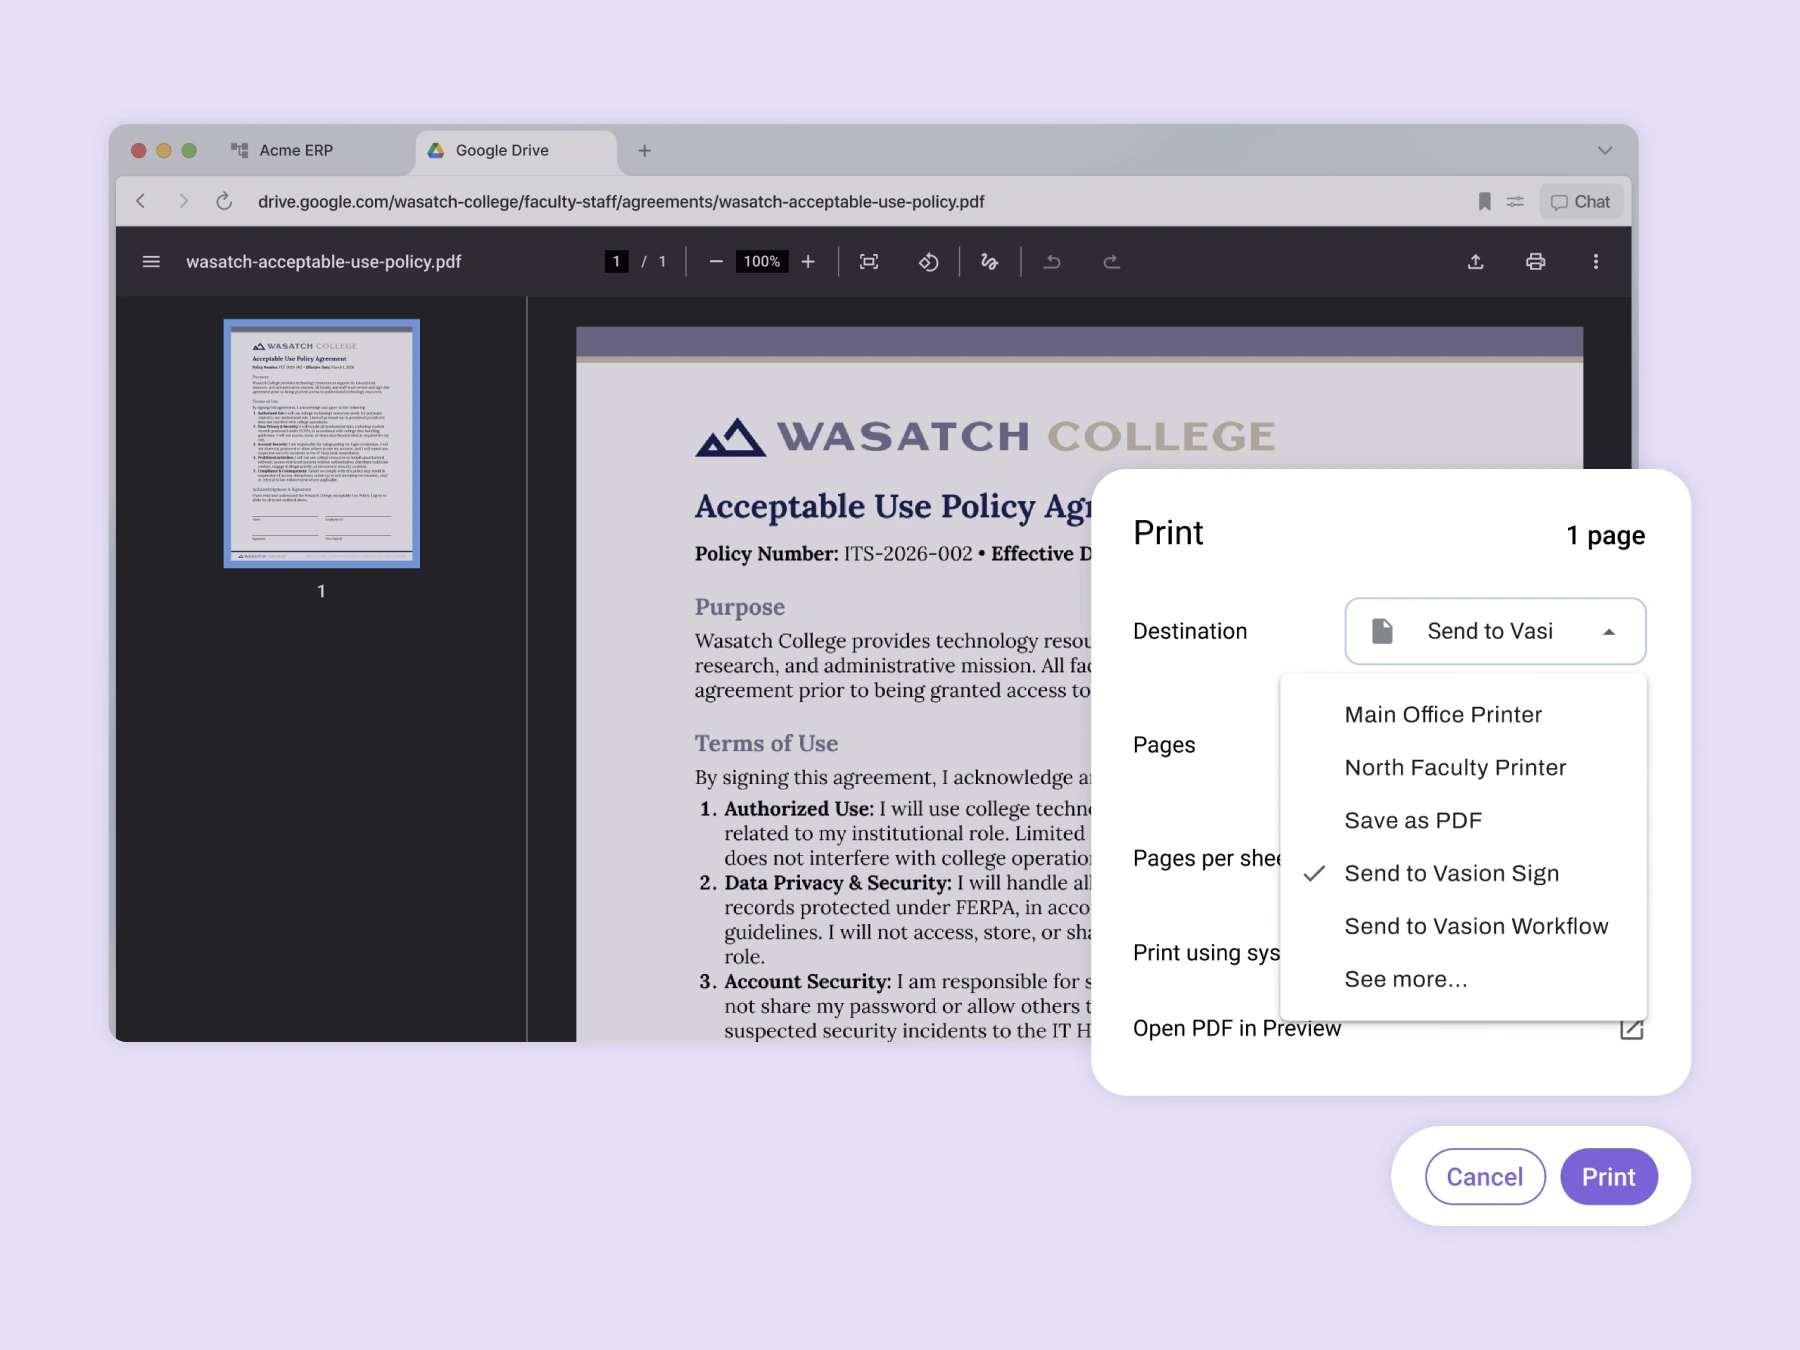Screen dimensions: 1800x1350
Task: Expand the tab list chevron
Action: pyautogui.click(x=1605, y=150)
